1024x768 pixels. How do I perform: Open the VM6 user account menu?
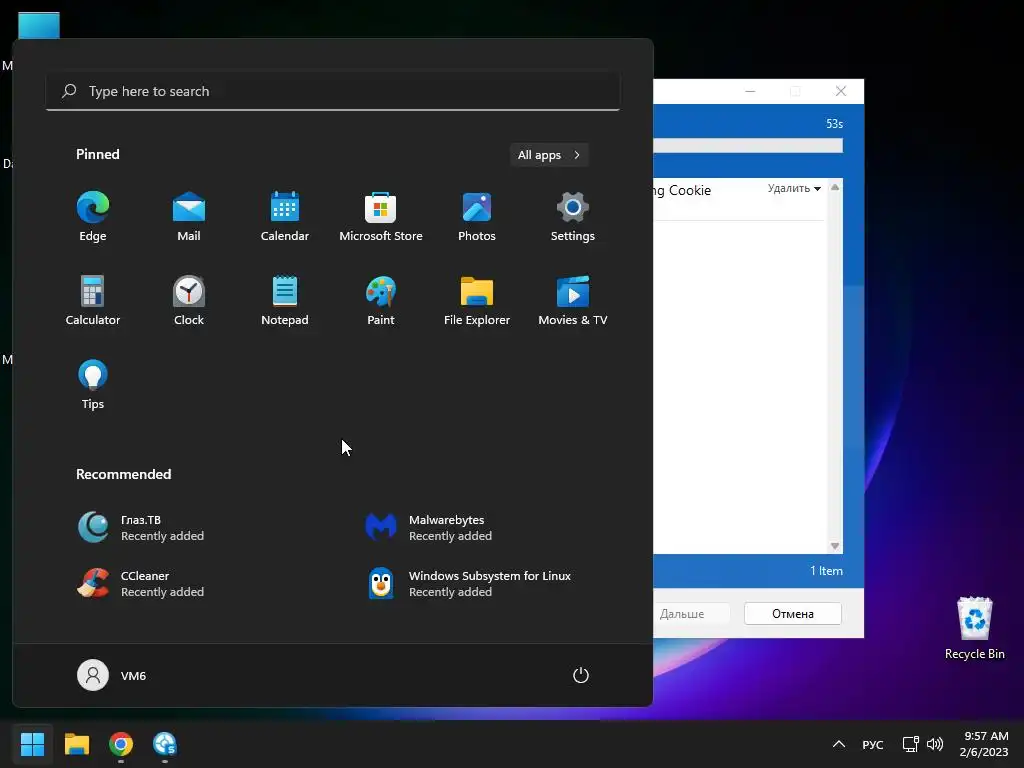[112, 675]
